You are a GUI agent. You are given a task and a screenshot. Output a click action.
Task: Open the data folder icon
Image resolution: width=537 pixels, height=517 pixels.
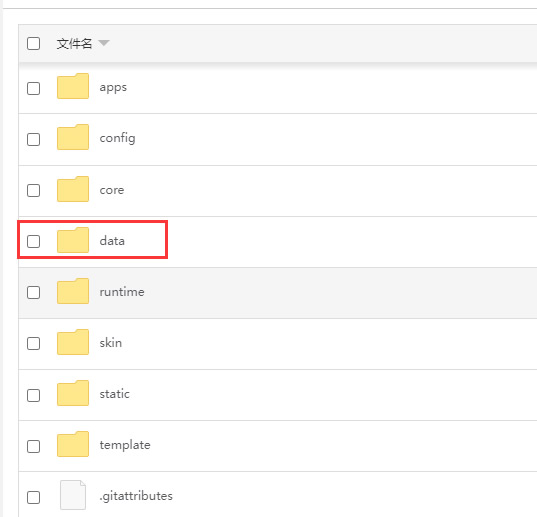73,240
